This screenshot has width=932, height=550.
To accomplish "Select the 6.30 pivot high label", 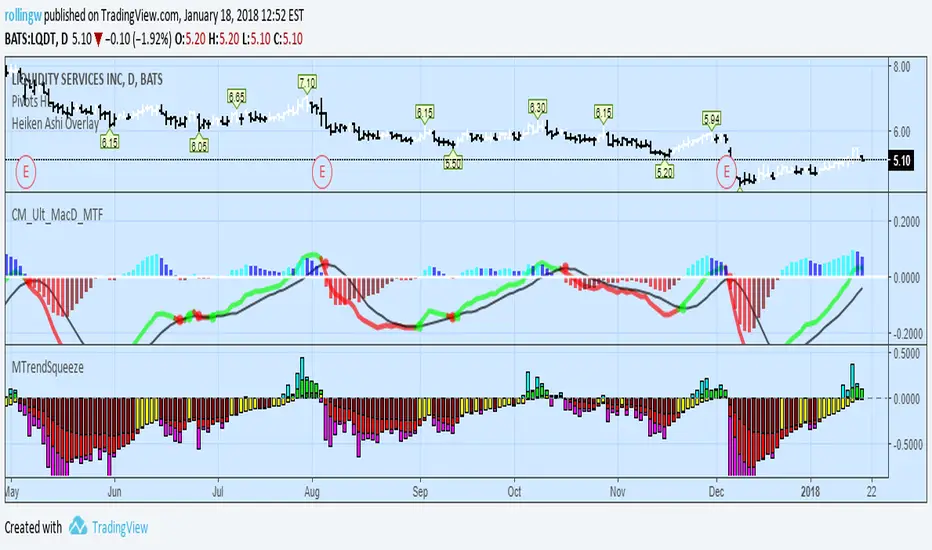I will coord(537,107).
